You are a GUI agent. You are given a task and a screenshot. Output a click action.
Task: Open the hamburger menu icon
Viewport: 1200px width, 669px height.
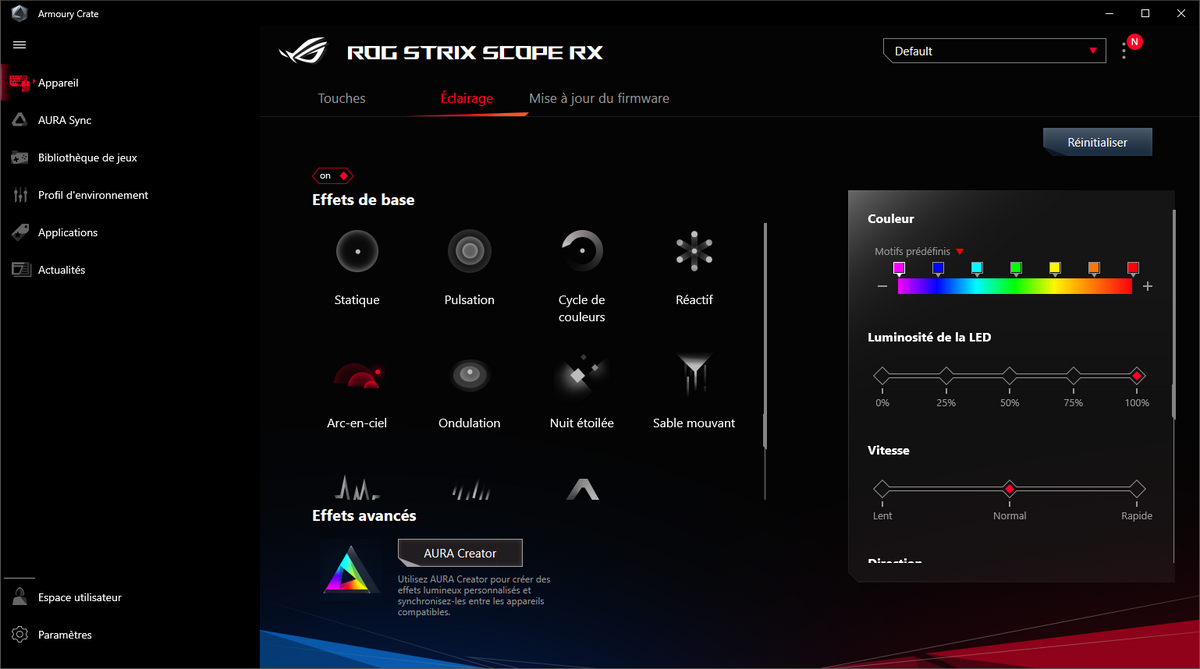point(19,45)
